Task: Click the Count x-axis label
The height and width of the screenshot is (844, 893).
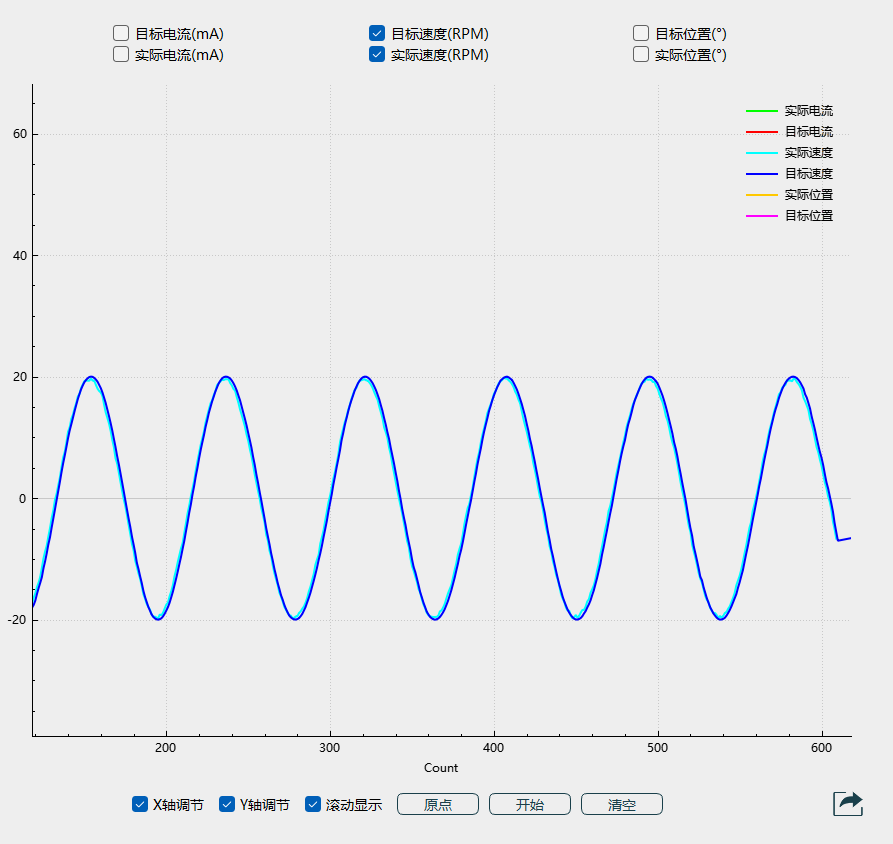Action: click(x=440, y=768)
